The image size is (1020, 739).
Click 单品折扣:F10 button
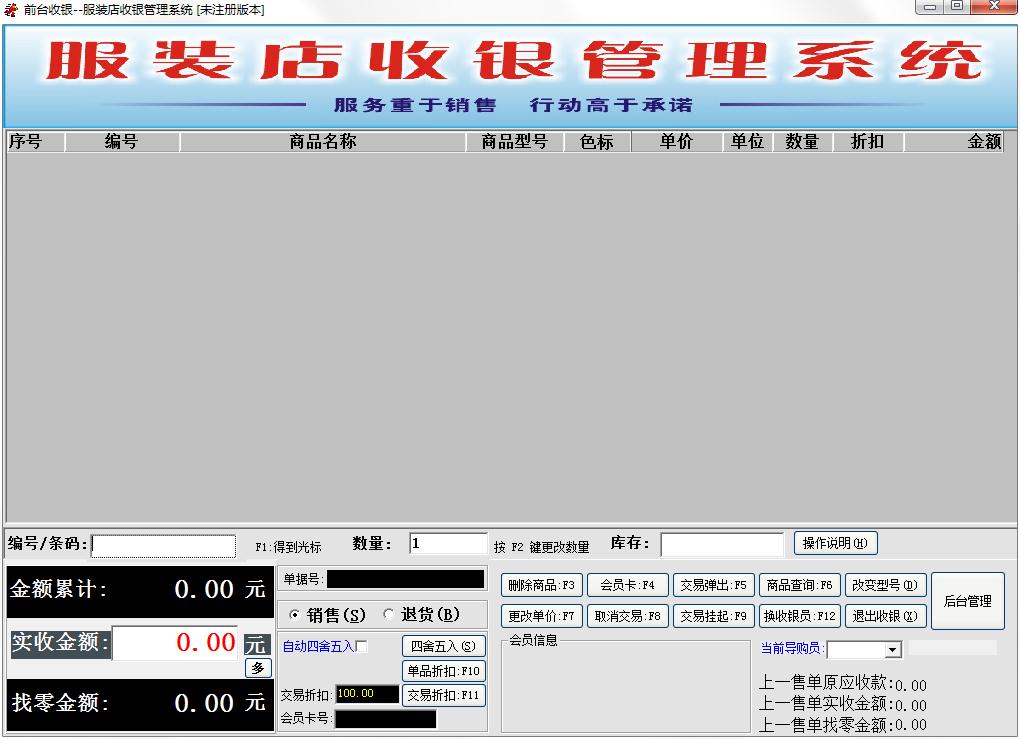click(x=443, y=671)
